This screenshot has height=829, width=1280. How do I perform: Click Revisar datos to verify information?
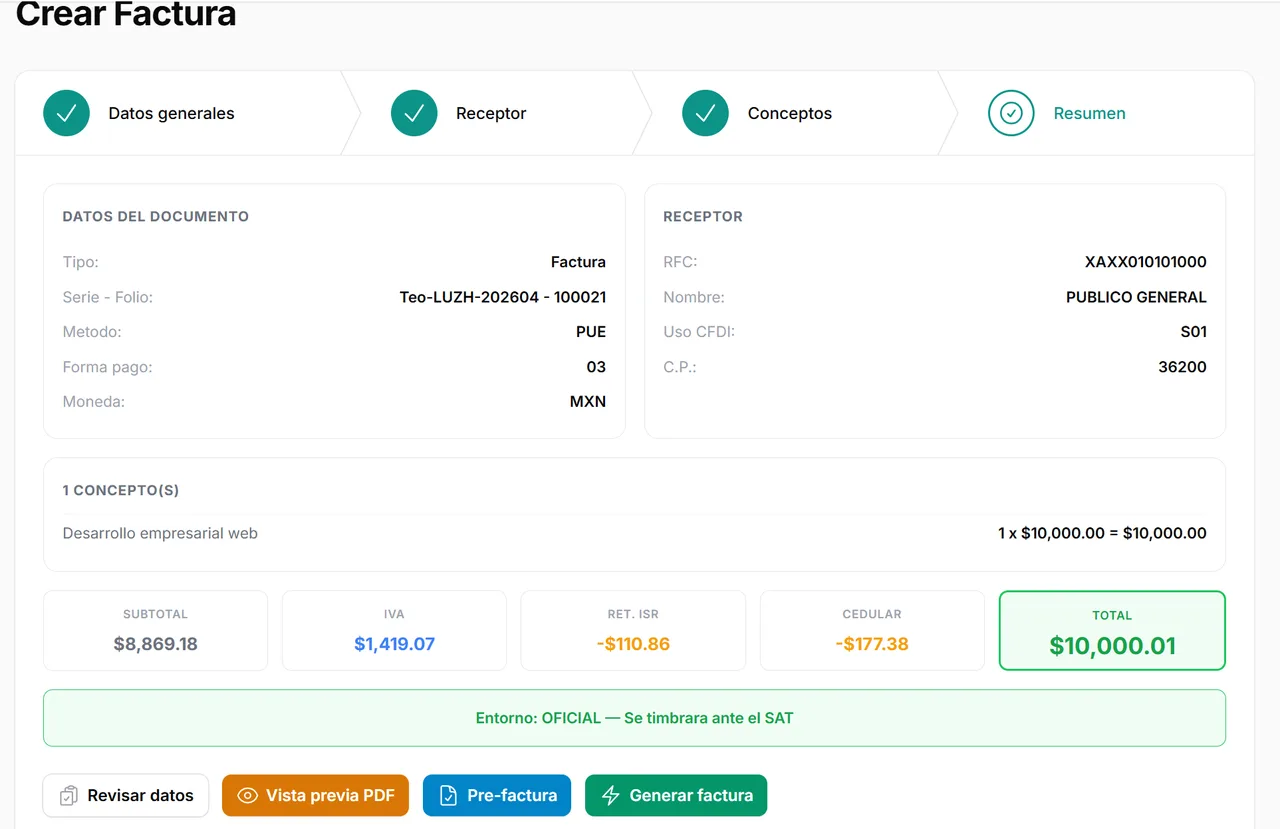[125, 795]
